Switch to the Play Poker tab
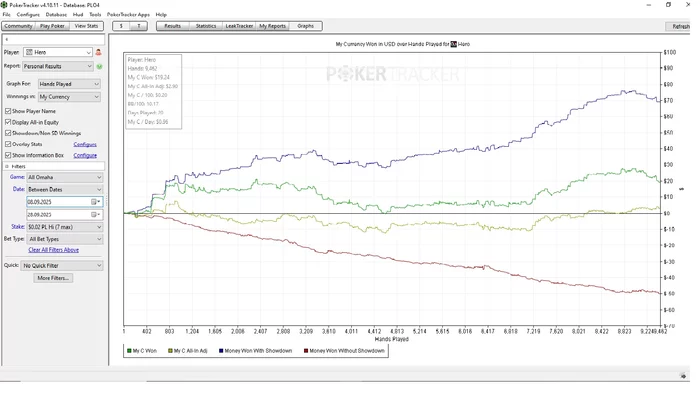 [x=52, y=26]
